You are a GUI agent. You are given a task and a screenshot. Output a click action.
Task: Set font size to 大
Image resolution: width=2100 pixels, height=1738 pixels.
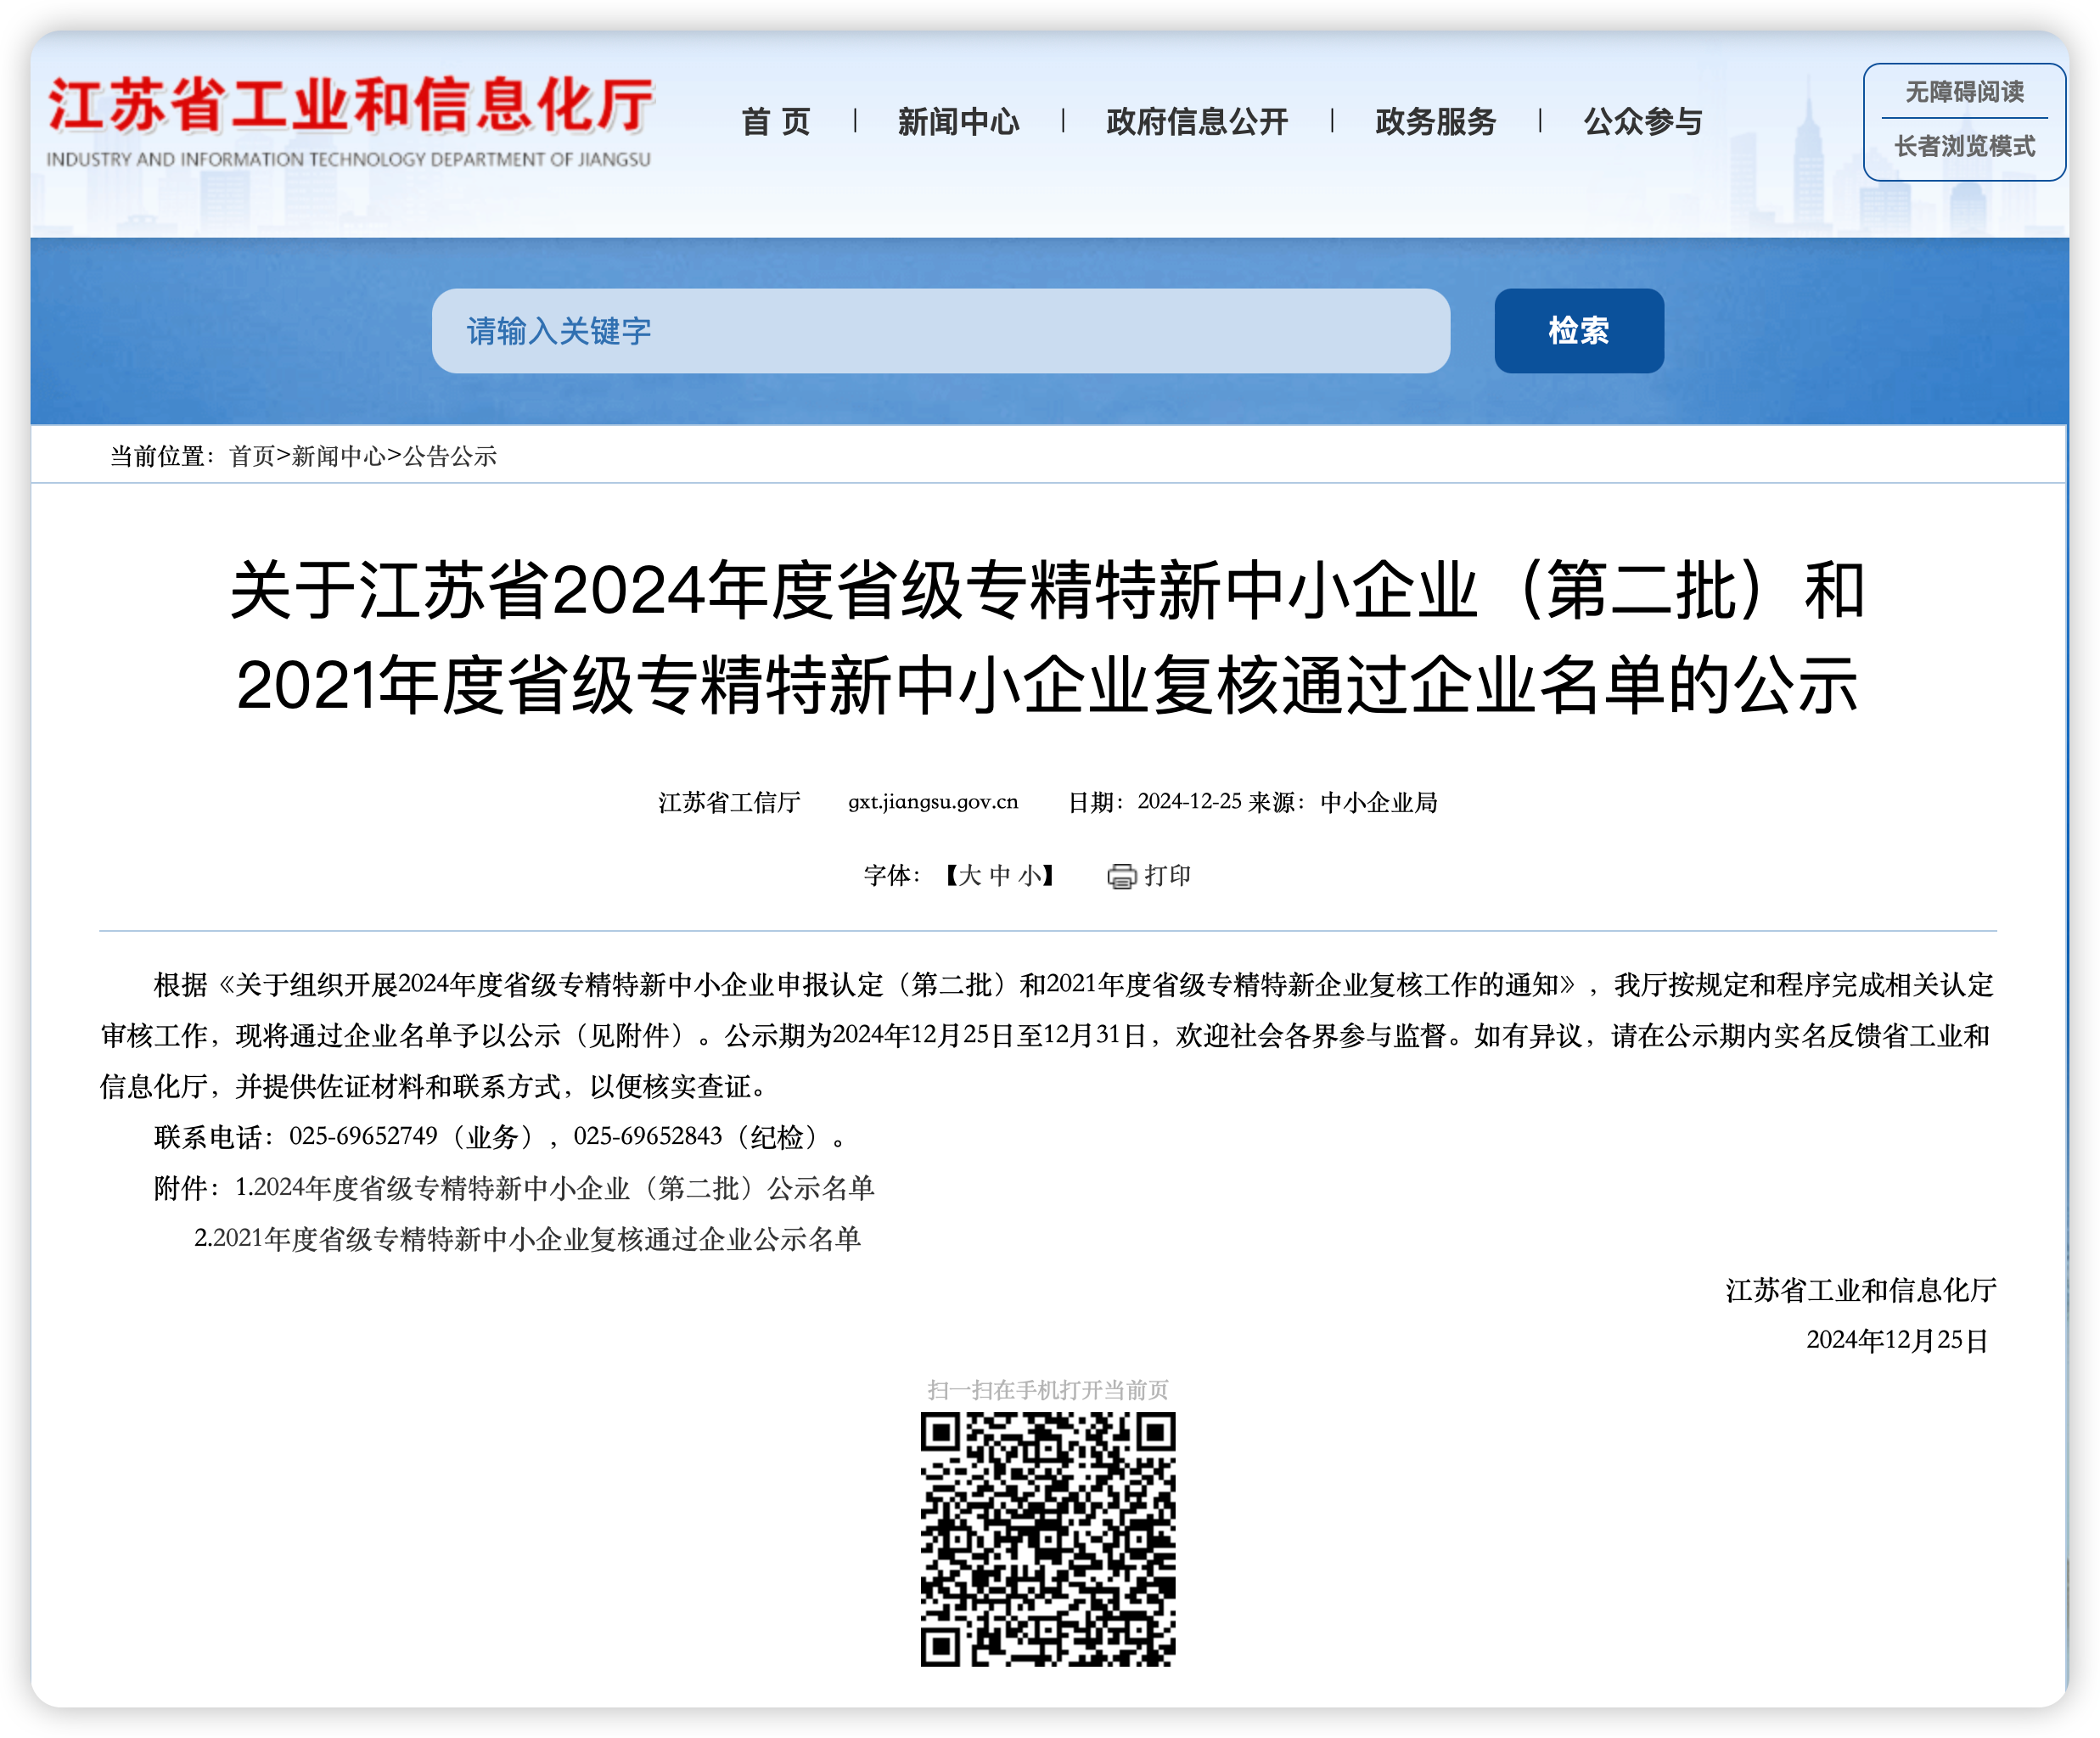point(969,876)
